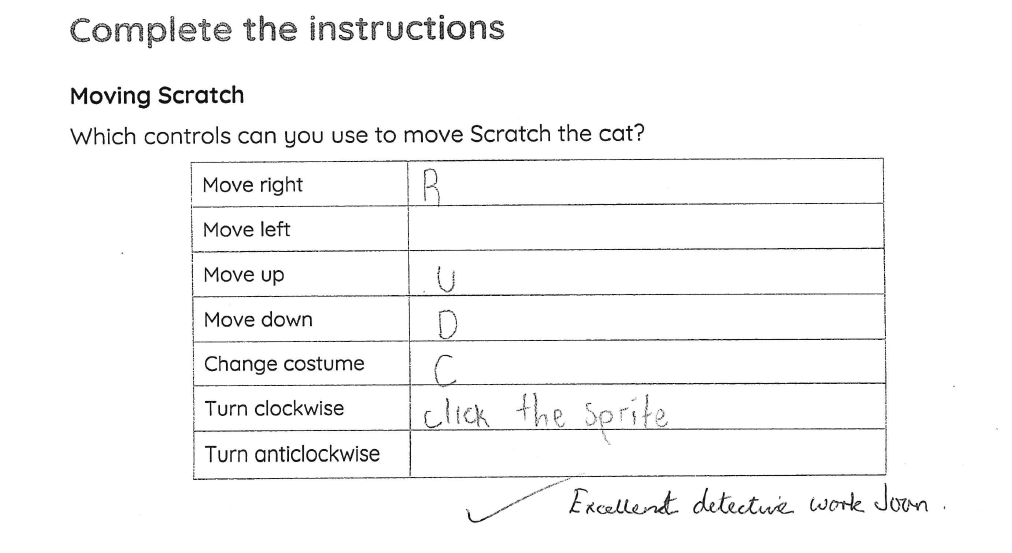Select the handwritten U answer for Move up
This screenshot has height=553, width=1012.
(x=446, y=277)
